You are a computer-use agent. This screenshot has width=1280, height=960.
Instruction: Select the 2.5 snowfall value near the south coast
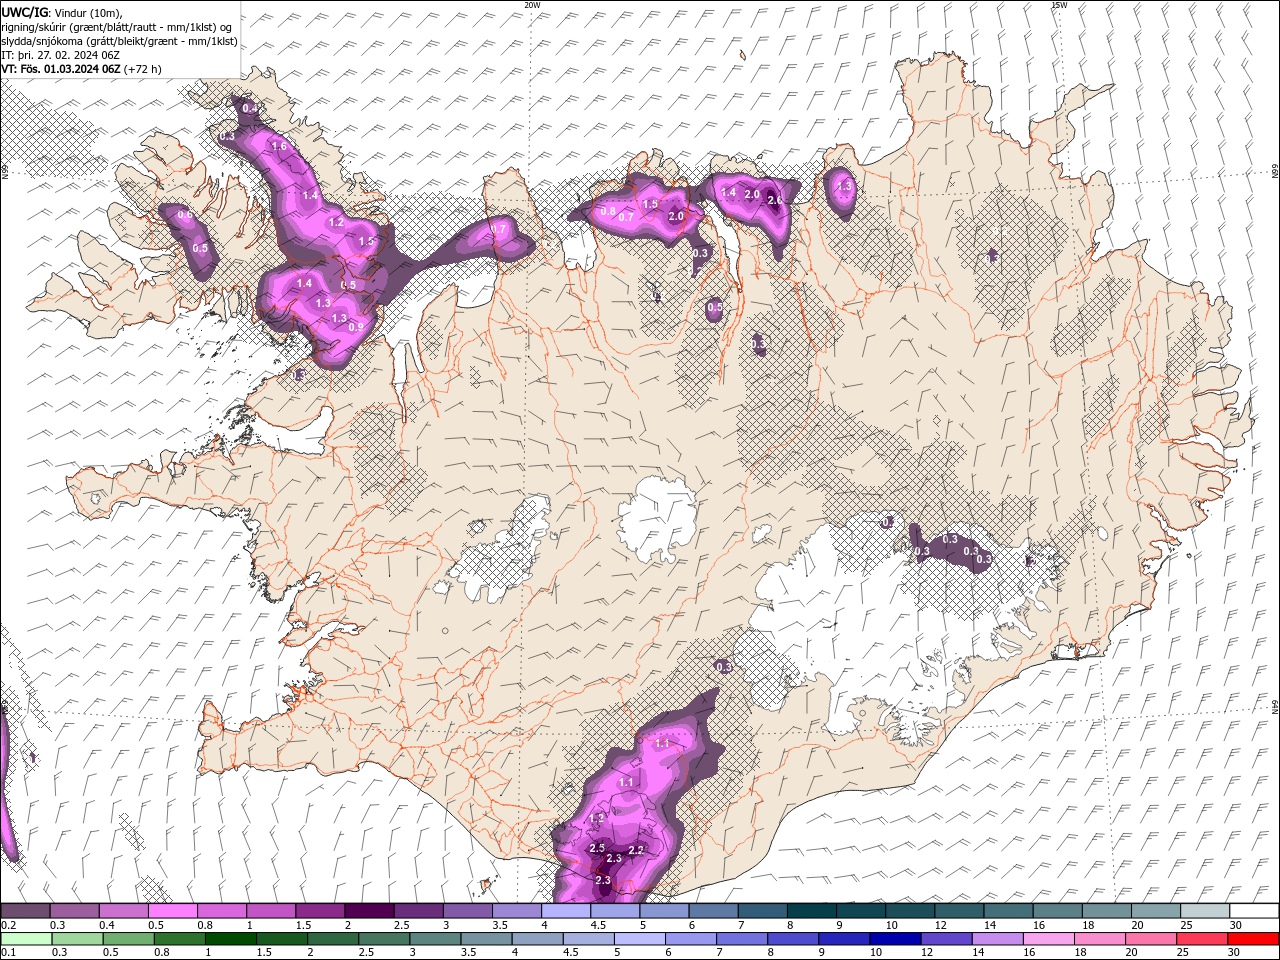597,848
